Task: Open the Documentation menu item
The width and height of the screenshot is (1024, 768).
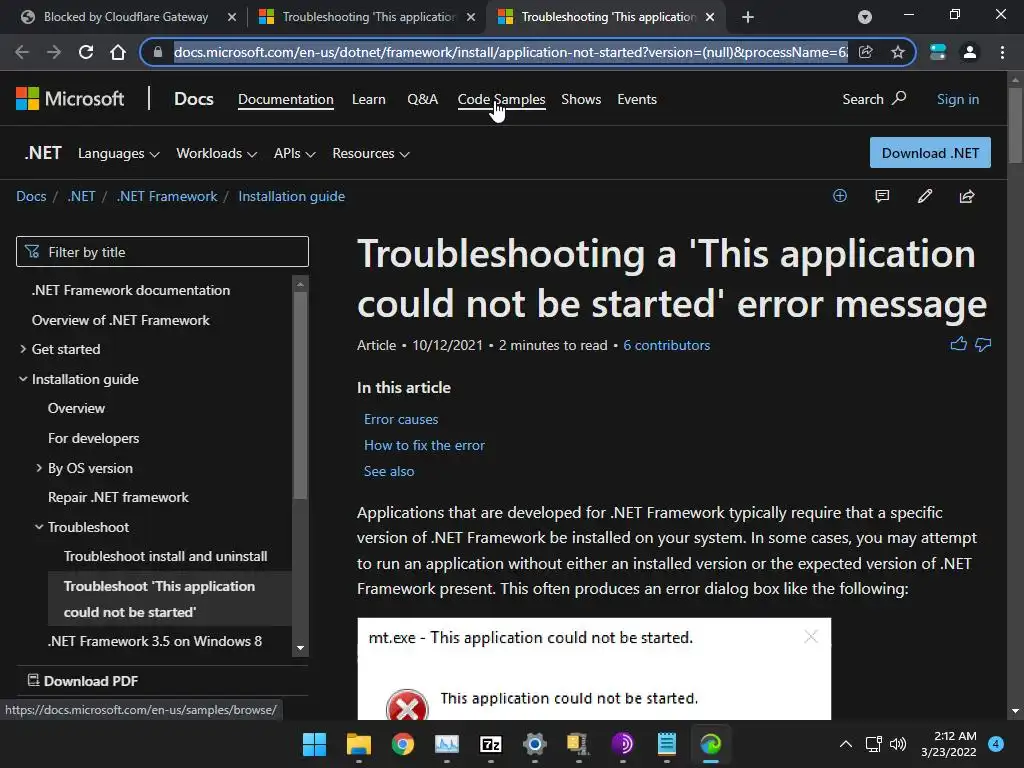Action: click(285, 99)
